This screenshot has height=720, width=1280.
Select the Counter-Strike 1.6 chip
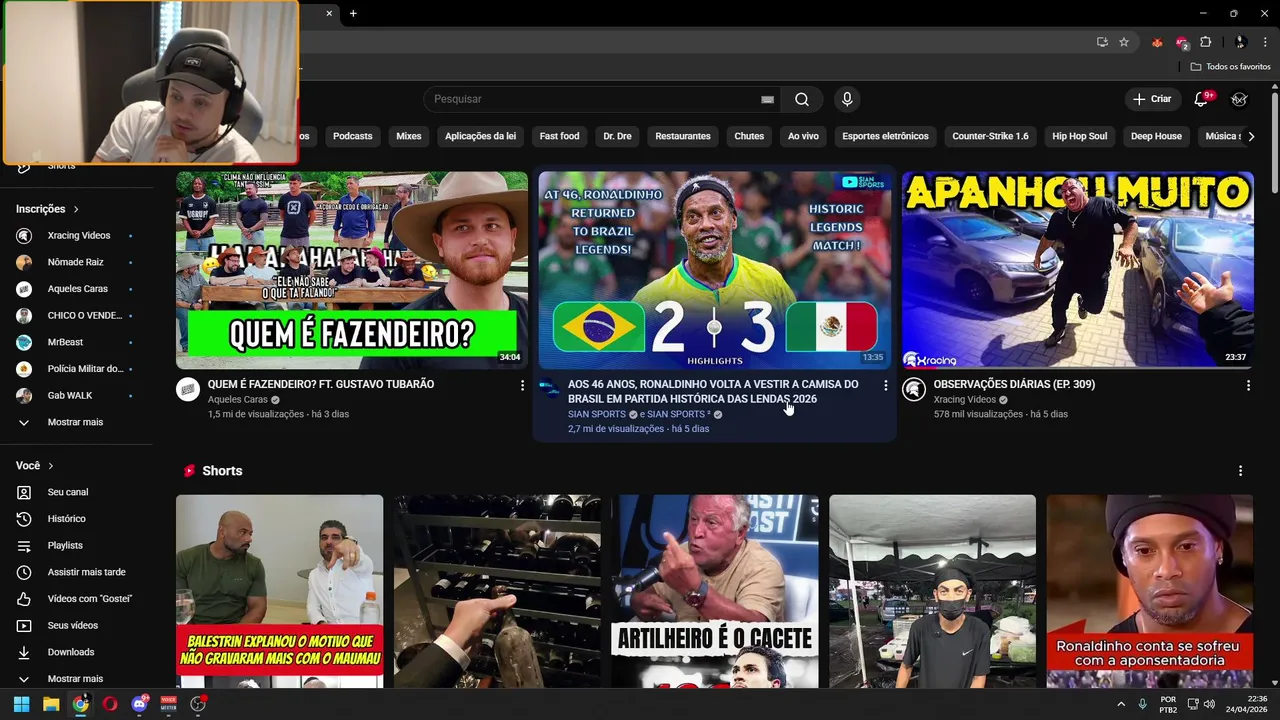tap(990, 136)
